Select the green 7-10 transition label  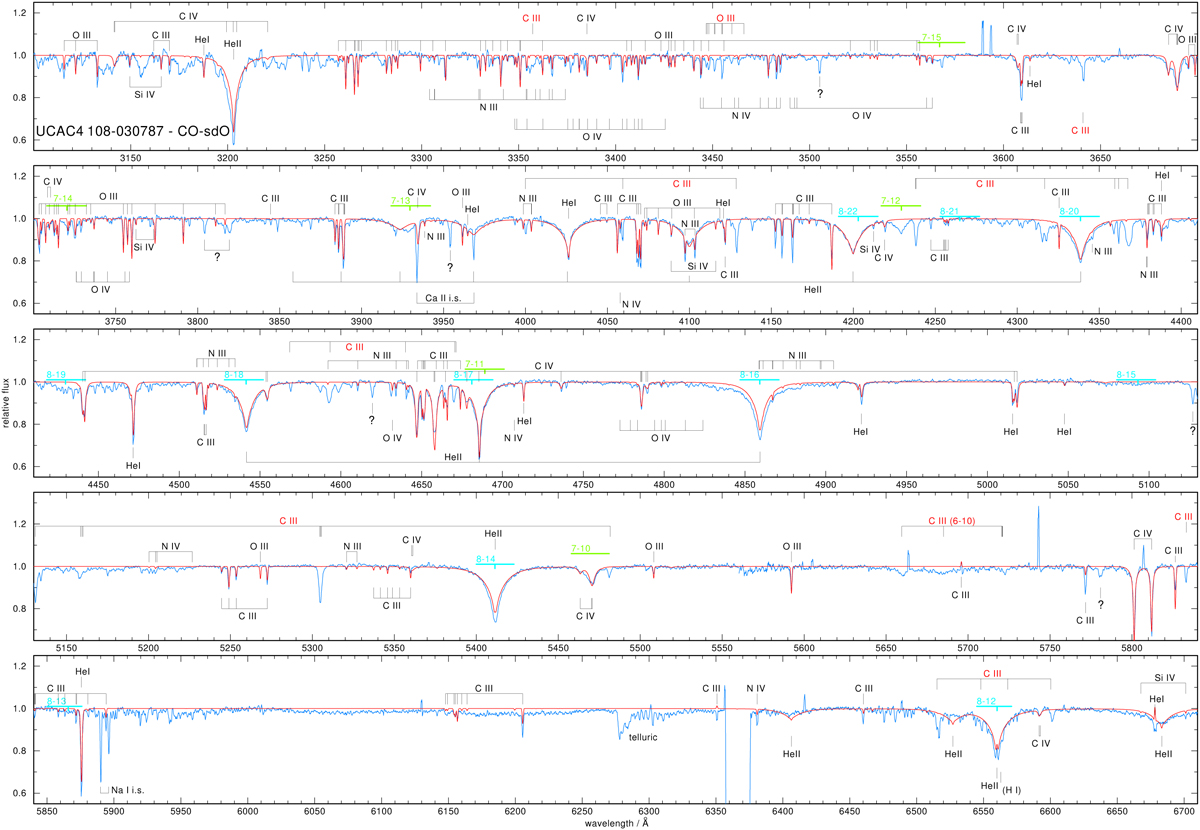tap(581, 548)
